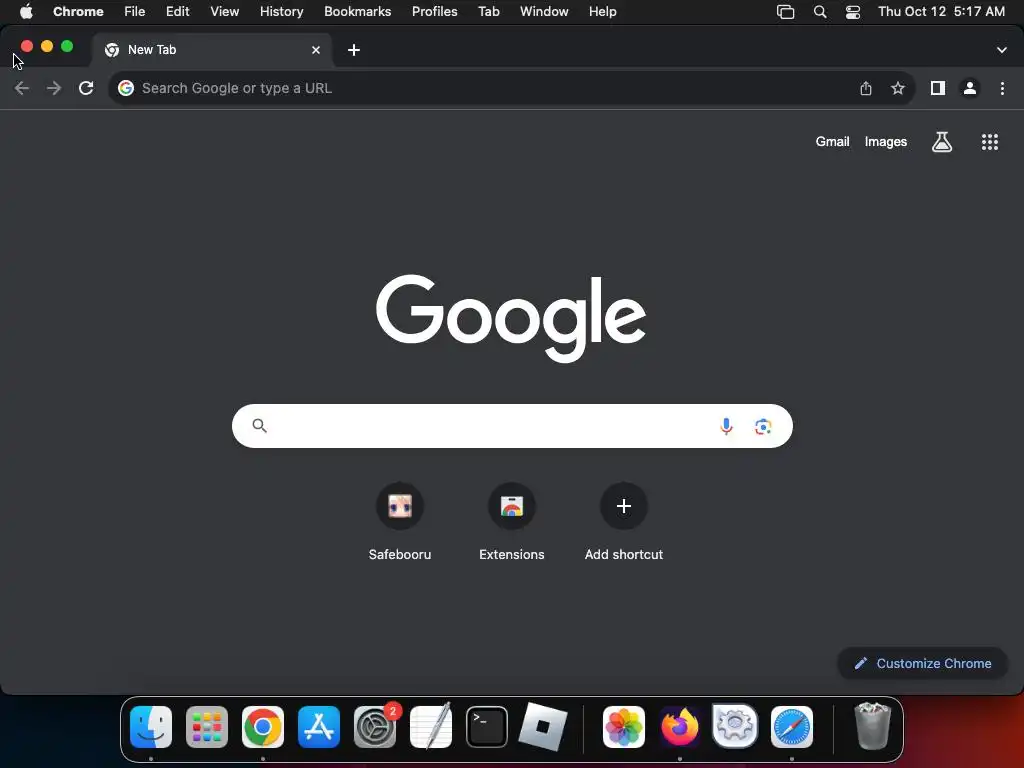Open the Chrome three-dot menu
Image resolution: width=1024 pixels, height=768 pixels.
click(1002, 88)
